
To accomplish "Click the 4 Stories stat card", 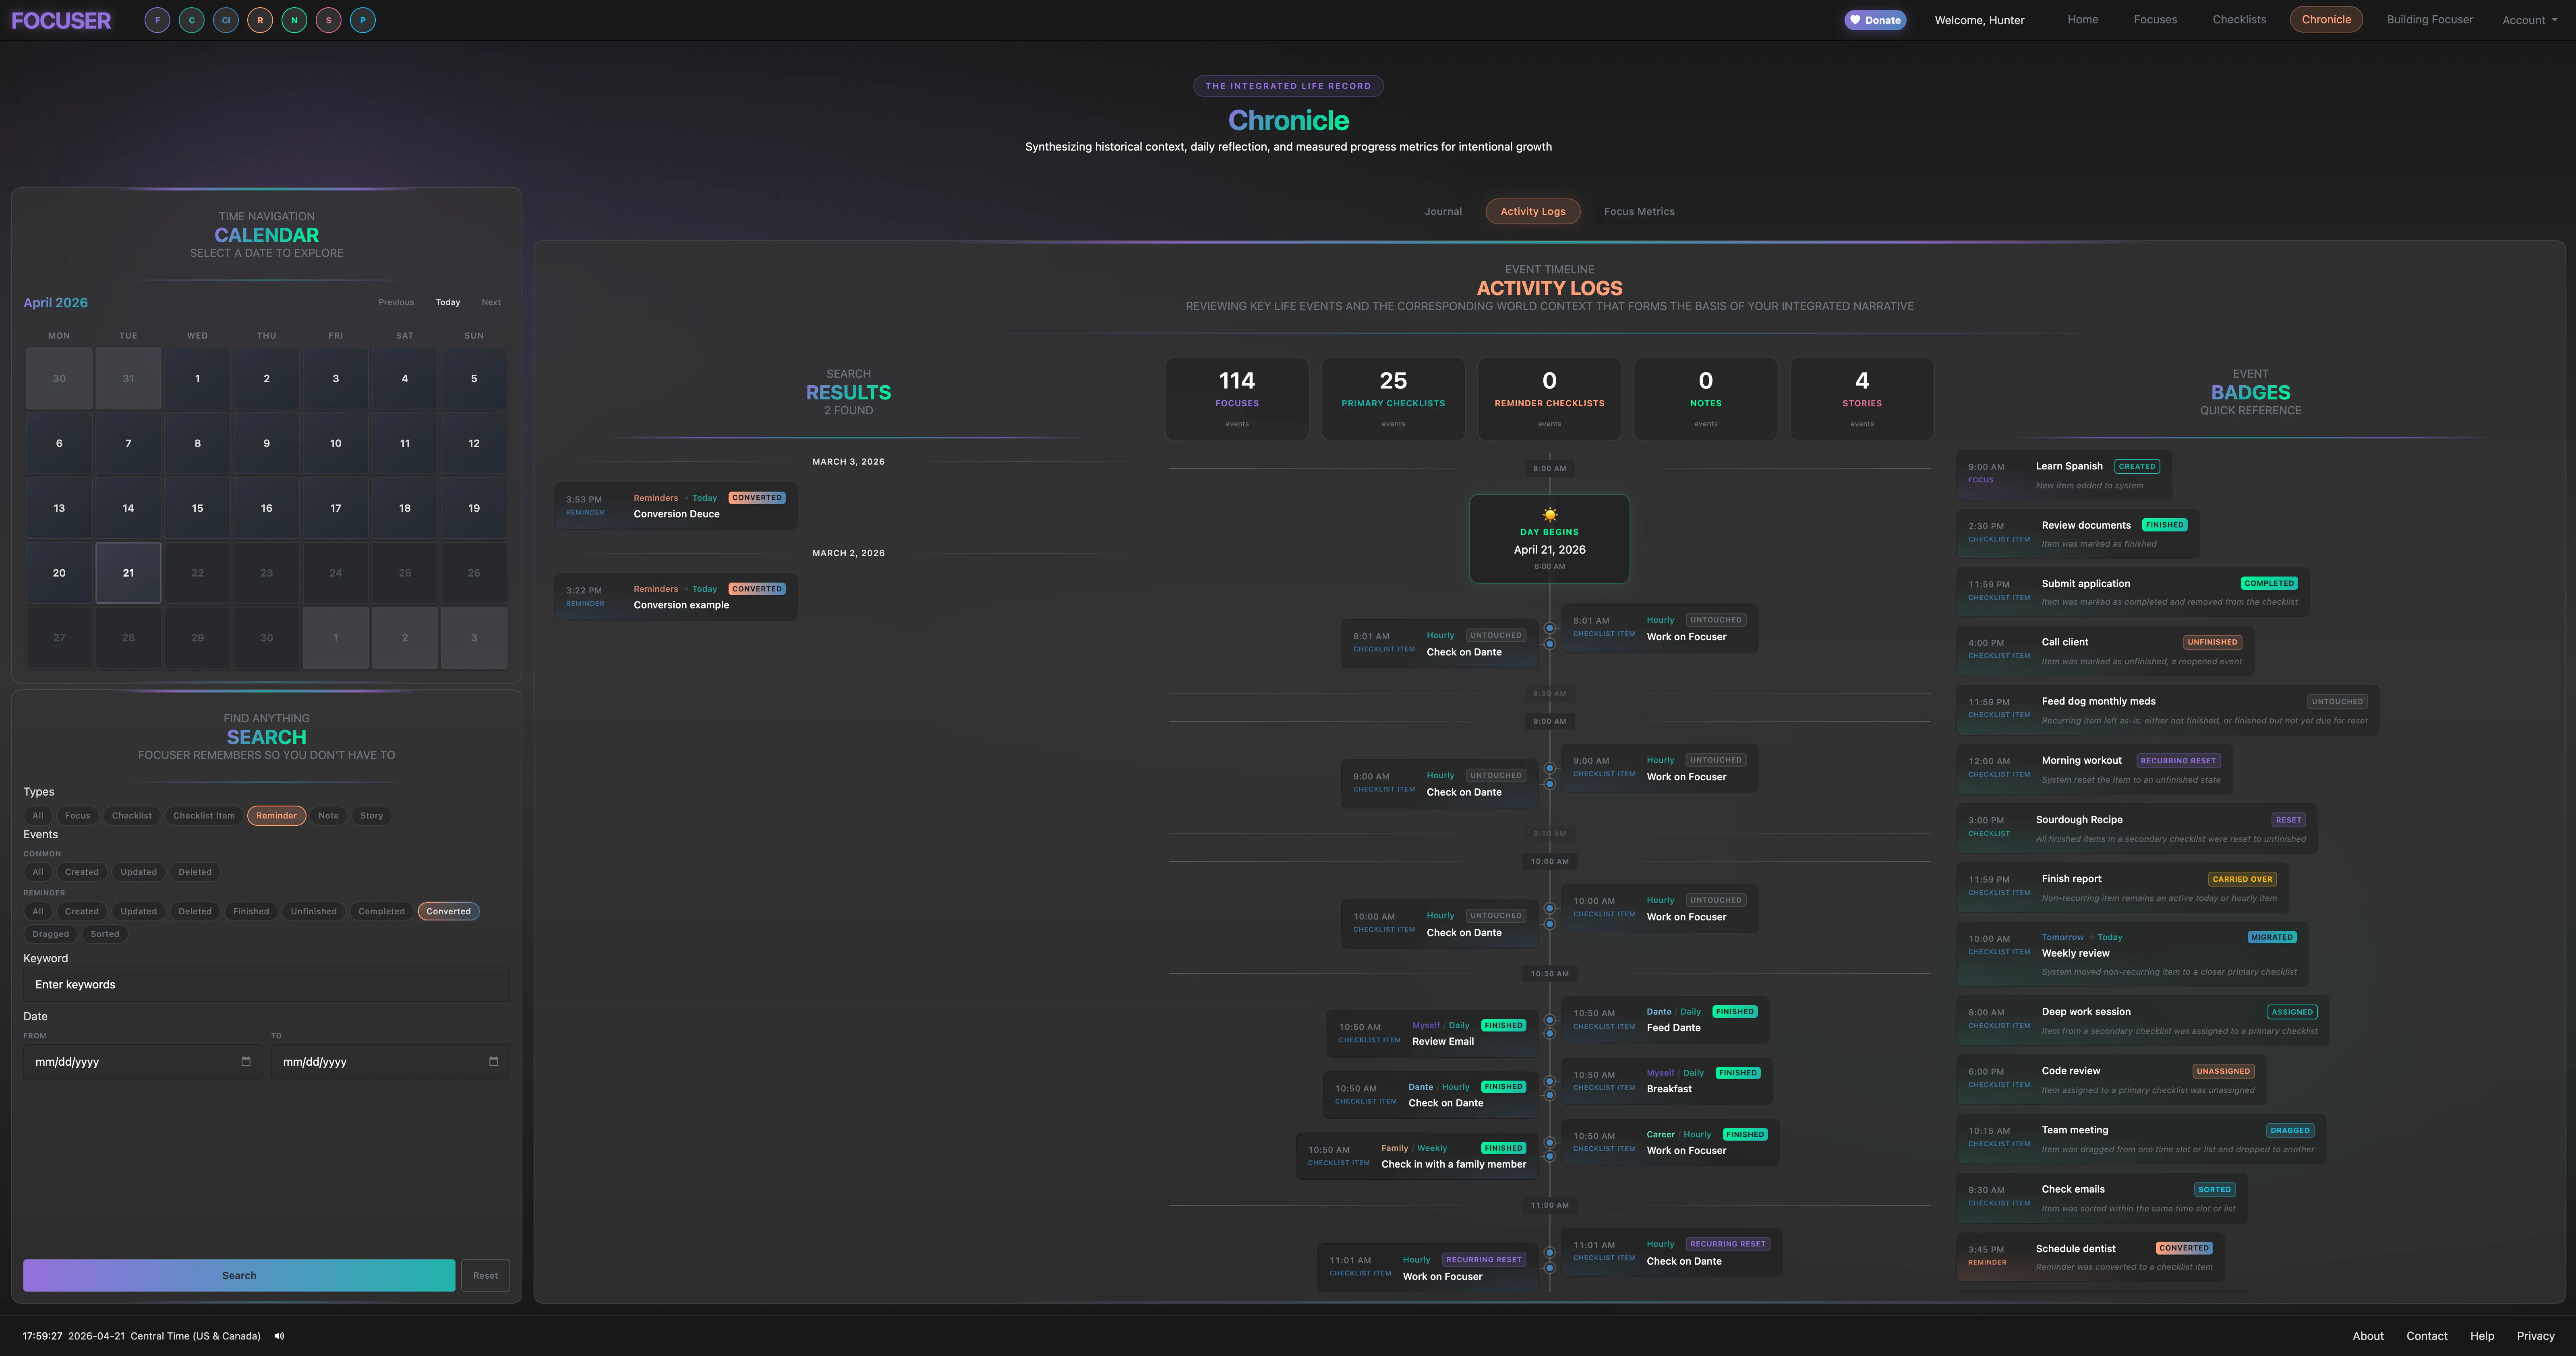I will 1862,399.
